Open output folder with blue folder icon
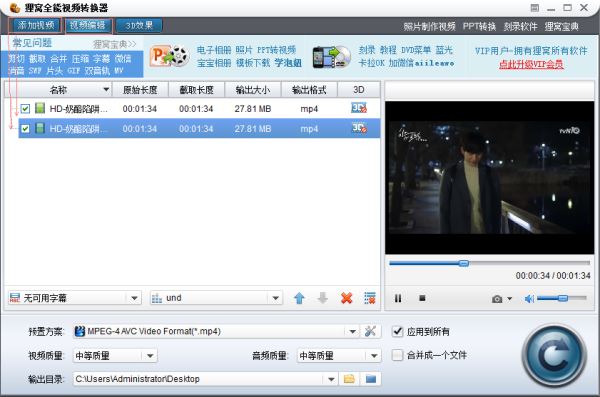This screenshot has width=600, height=397. pos(370,379)
